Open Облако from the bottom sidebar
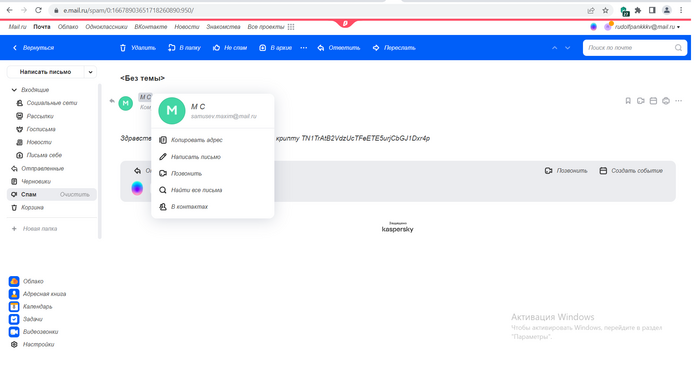The image size is (700, 372). (x=27, y=281)
